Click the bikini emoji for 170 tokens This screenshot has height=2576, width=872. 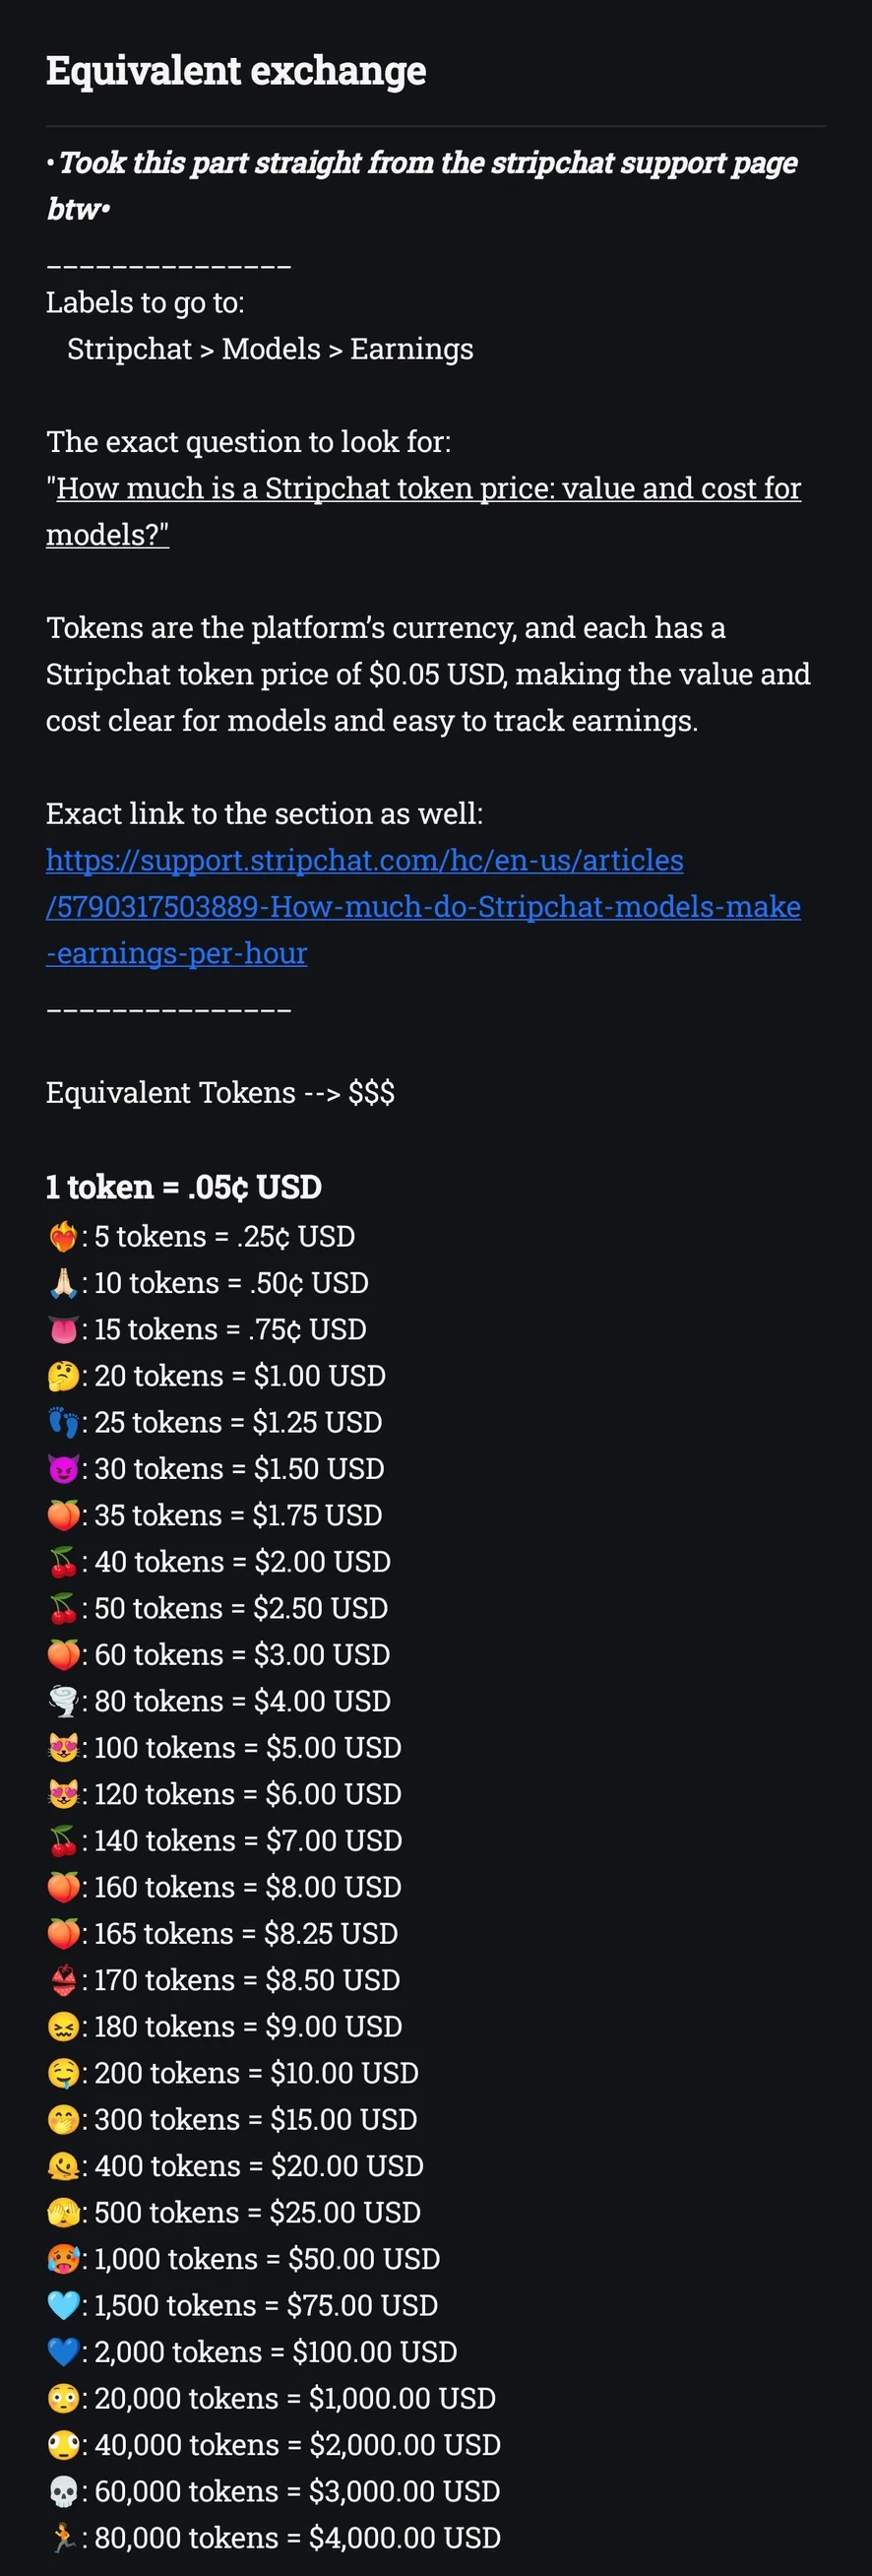pyautogui.click(x=63, y=1980)
